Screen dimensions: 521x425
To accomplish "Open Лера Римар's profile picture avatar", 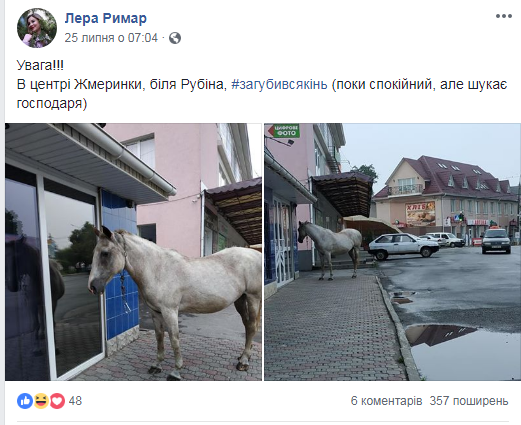I will pyautogui.click(x=37, y=28).
